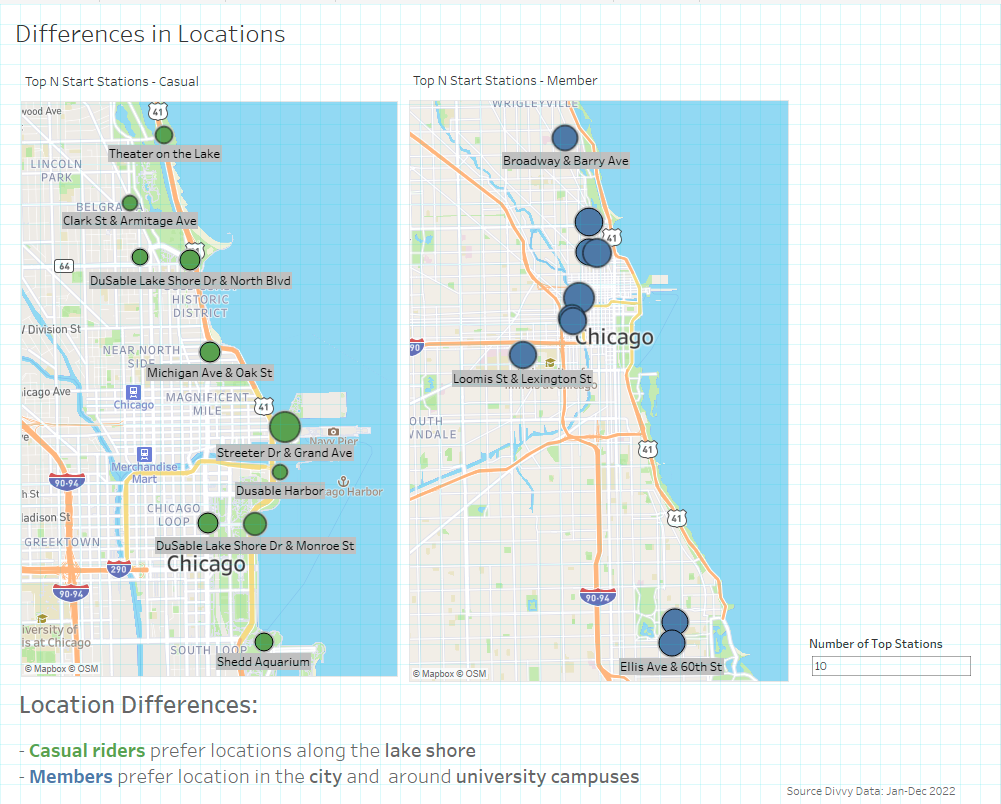Image resolution: width=1001 pixels, height=804 pixels.
Task: Click the Top N Start Stations - Casual title
Action: click(x=112, y=81)
